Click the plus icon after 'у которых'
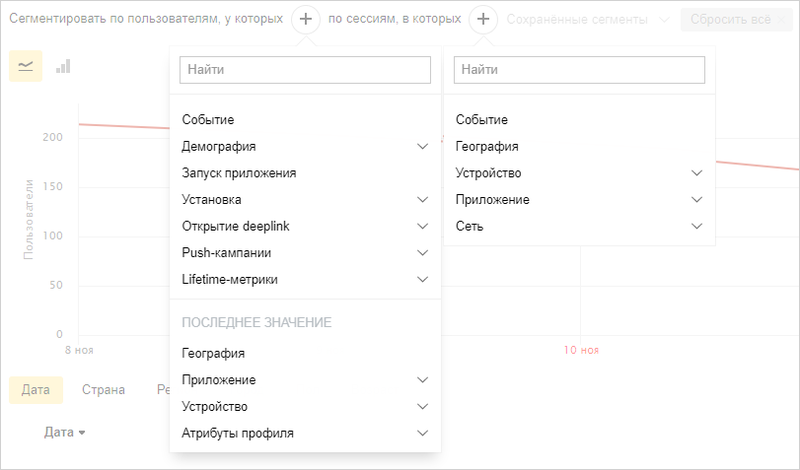Image resolution: width=800 pixels, height=470 pixels. (306, 19)
